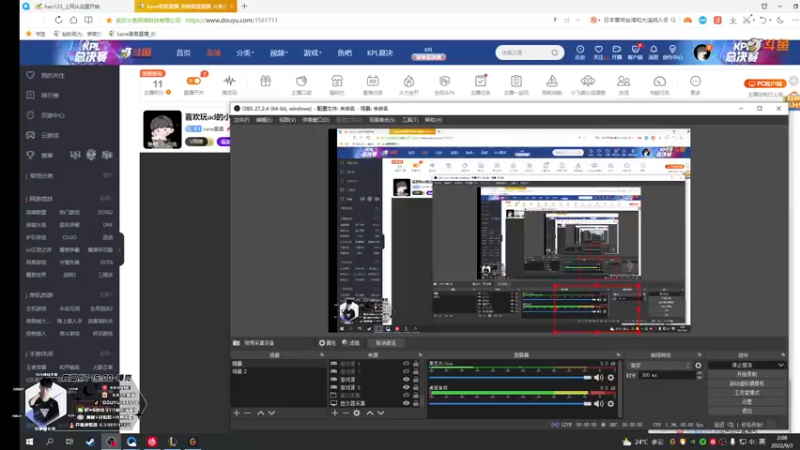The height and width of the screenshot is (450, 800).
Task: Mute the desktop audio mixer channel
Action: (598, 404)
